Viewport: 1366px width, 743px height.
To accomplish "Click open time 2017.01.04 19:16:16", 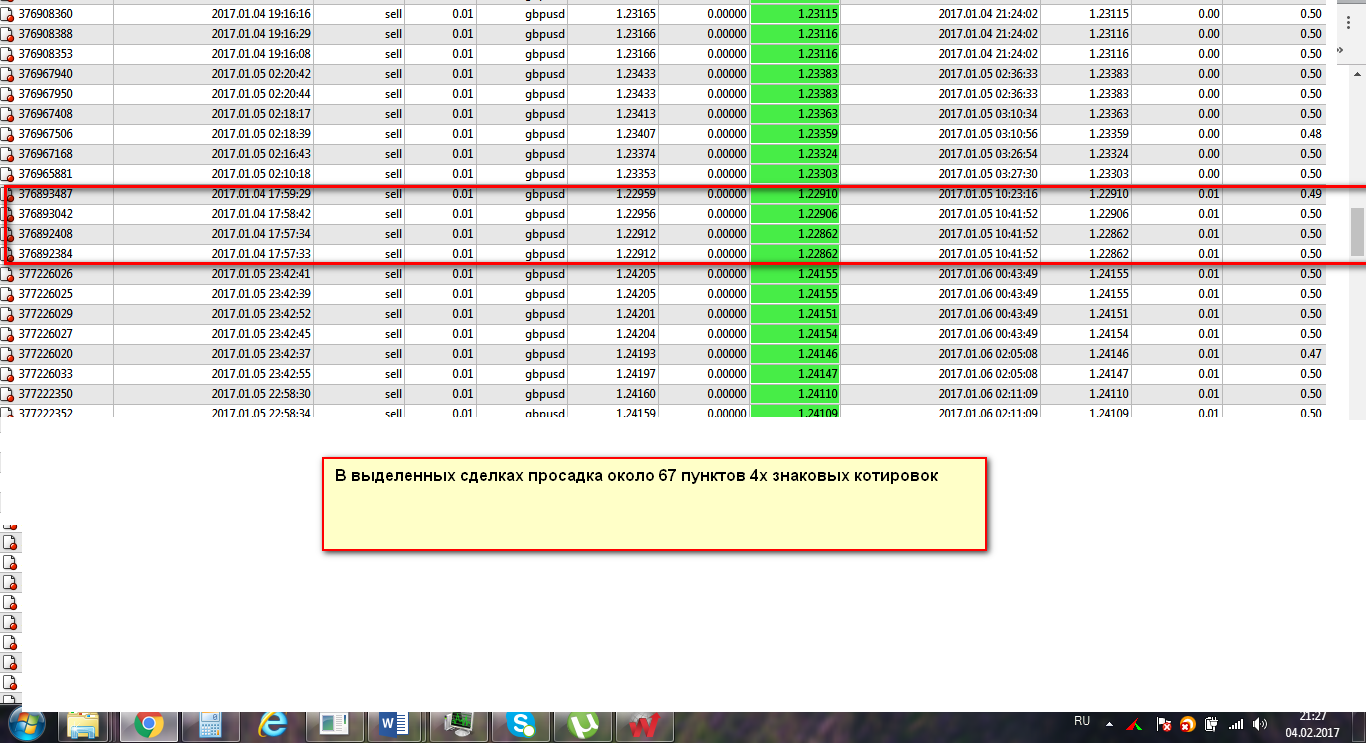I will [262, 14].
